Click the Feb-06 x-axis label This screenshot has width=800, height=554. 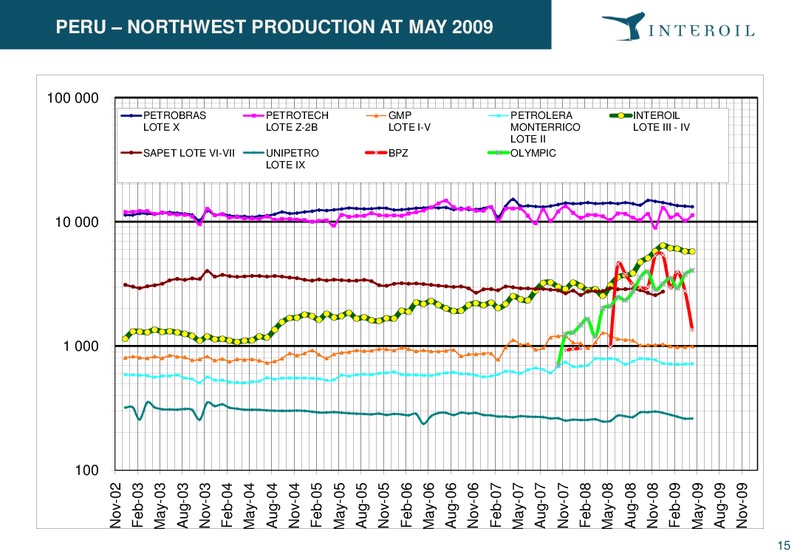coord(407,506)
